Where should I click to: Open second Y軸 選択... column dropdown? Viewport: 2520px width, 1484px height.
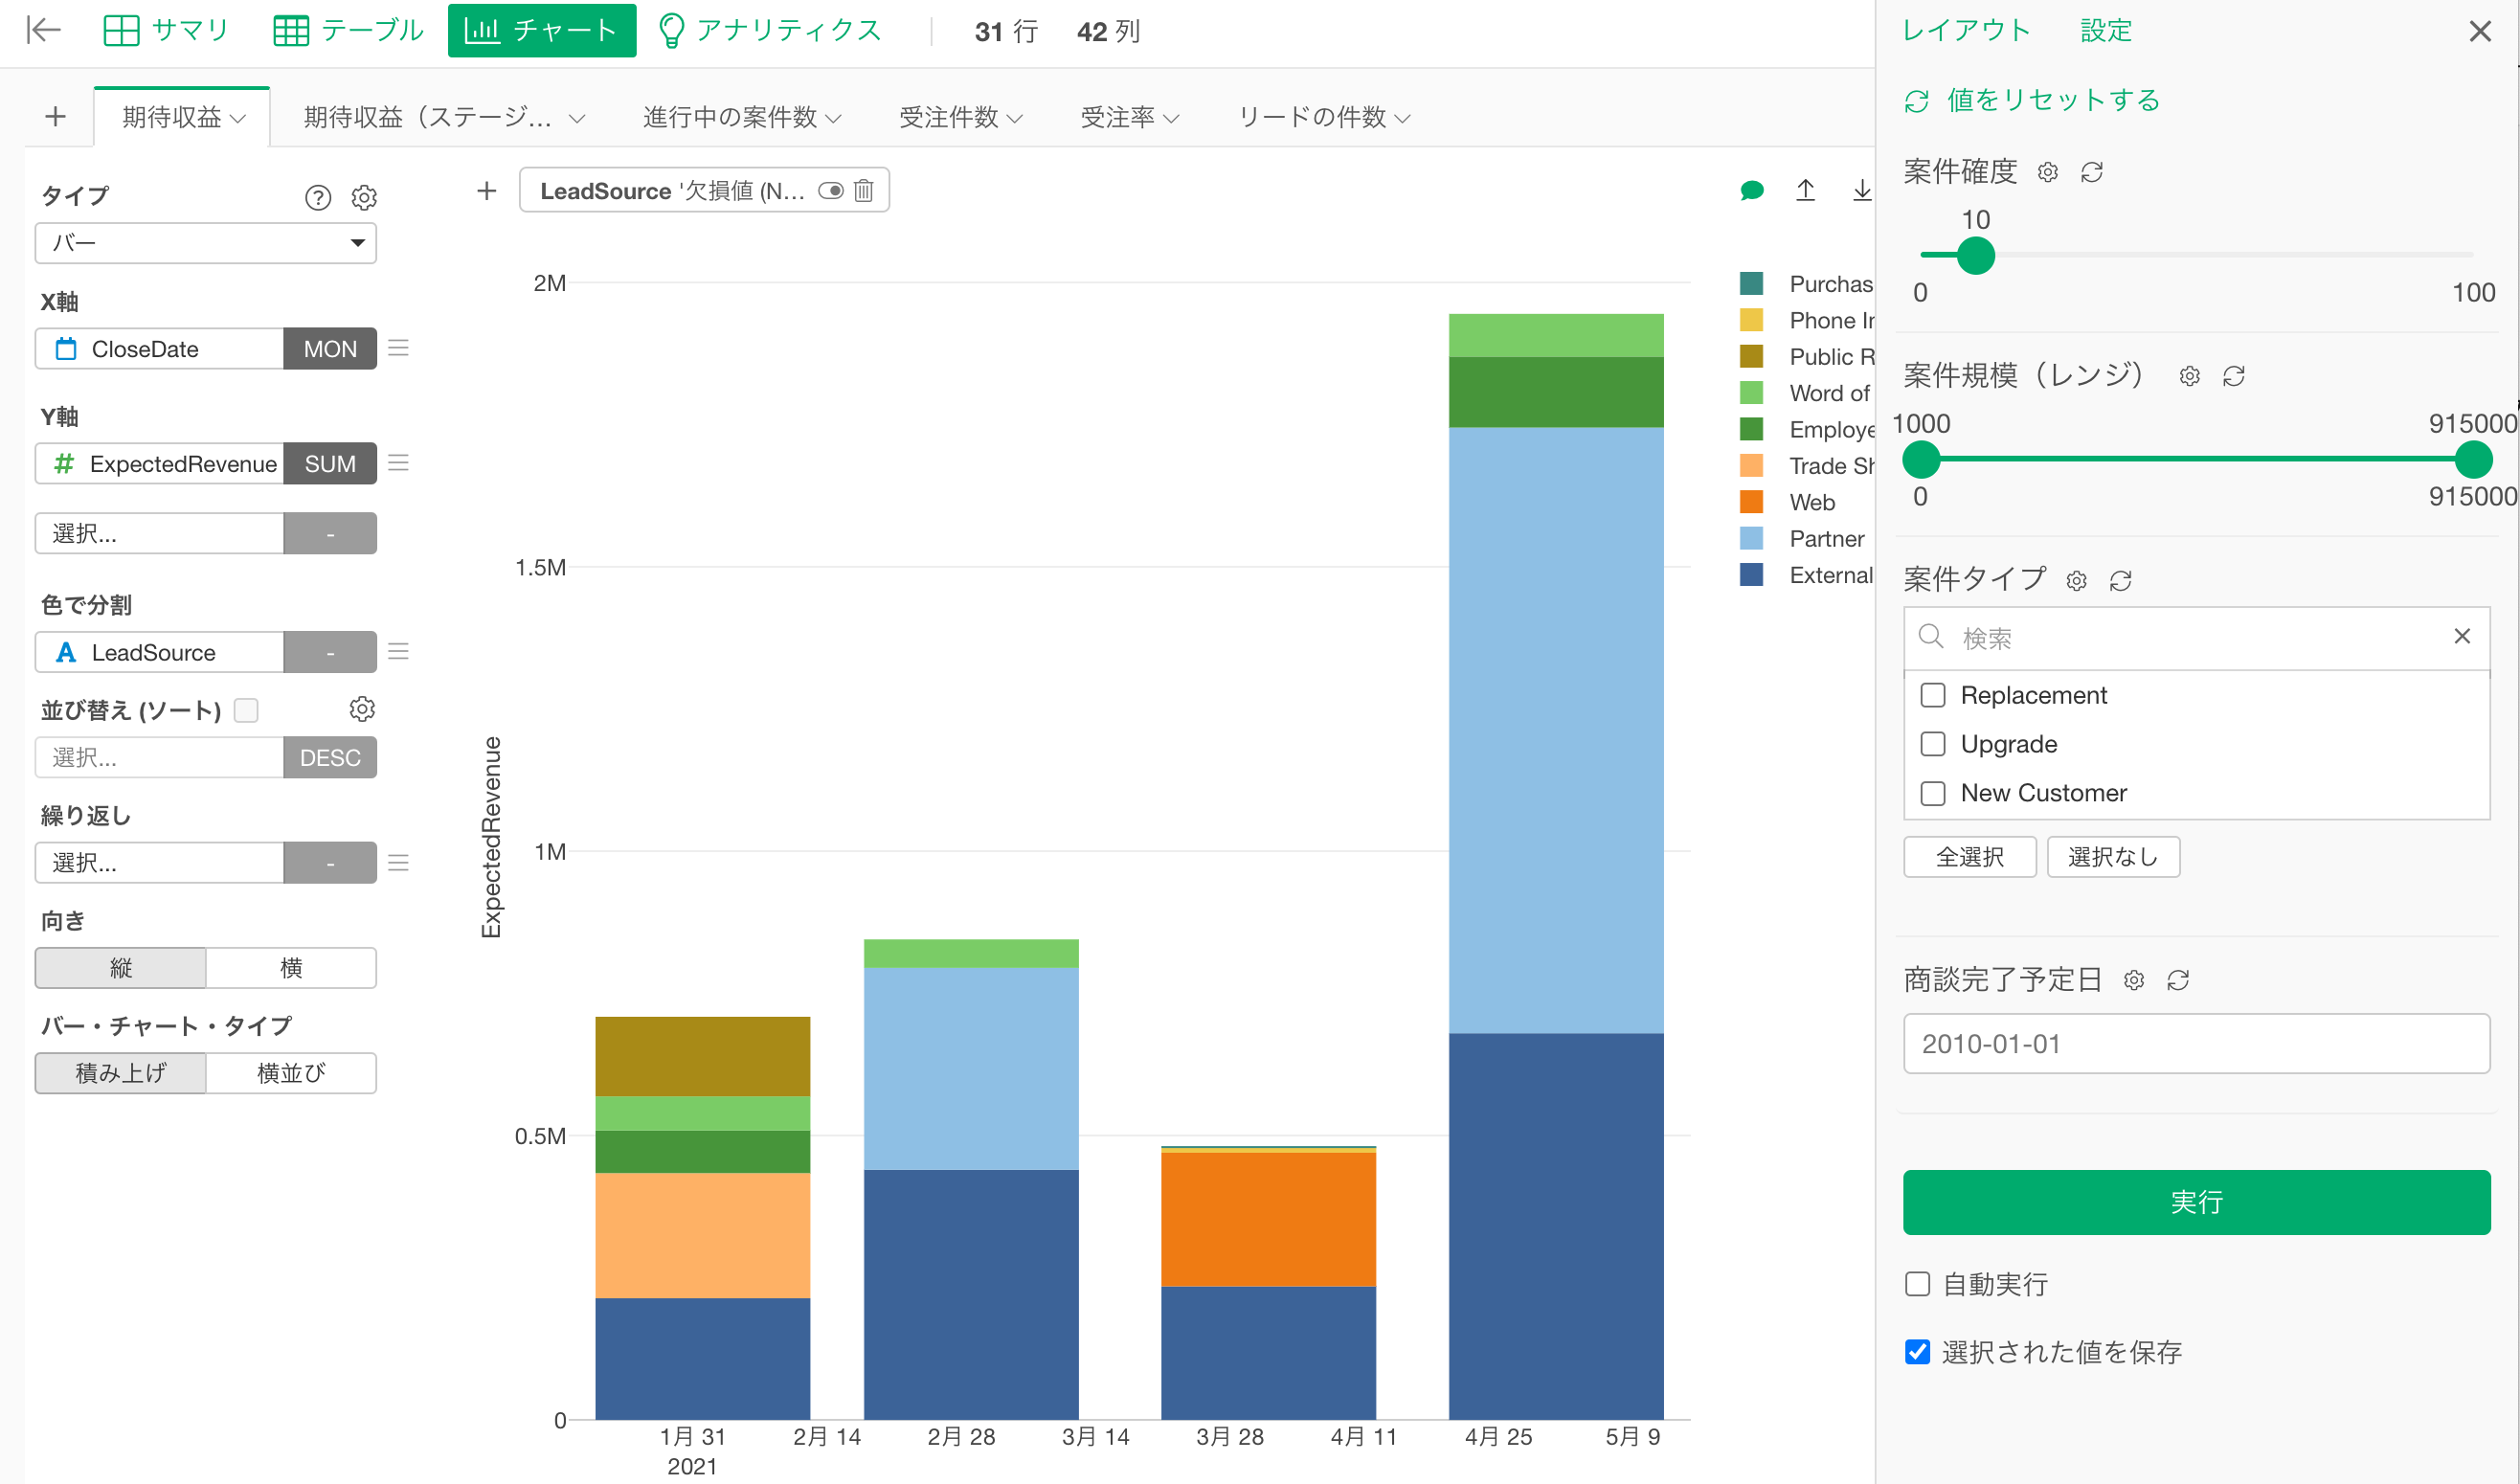click(x=160, y=533)
